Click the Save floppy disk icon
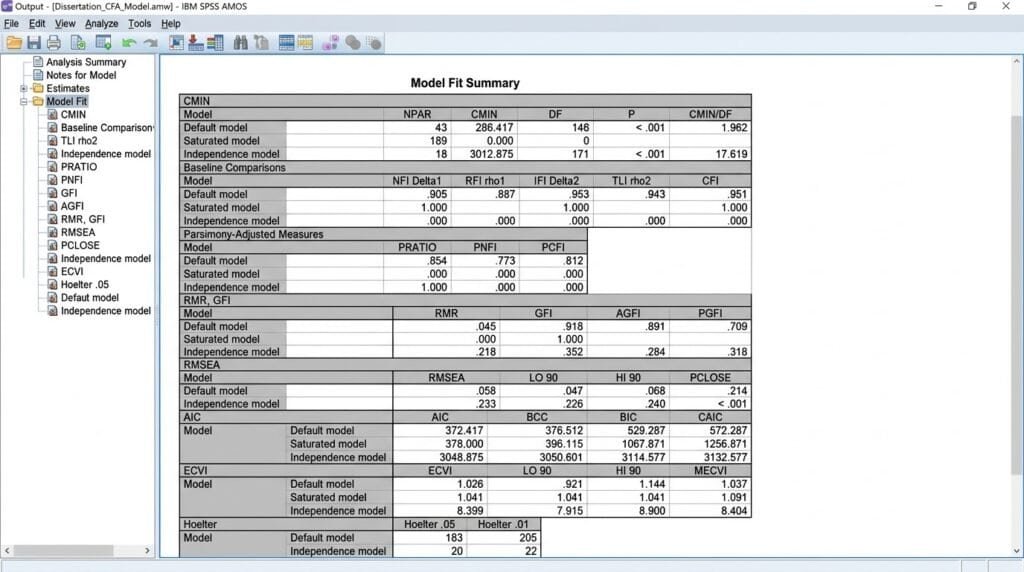This screenshot has height=572, width=1024. tap(34, 43)
